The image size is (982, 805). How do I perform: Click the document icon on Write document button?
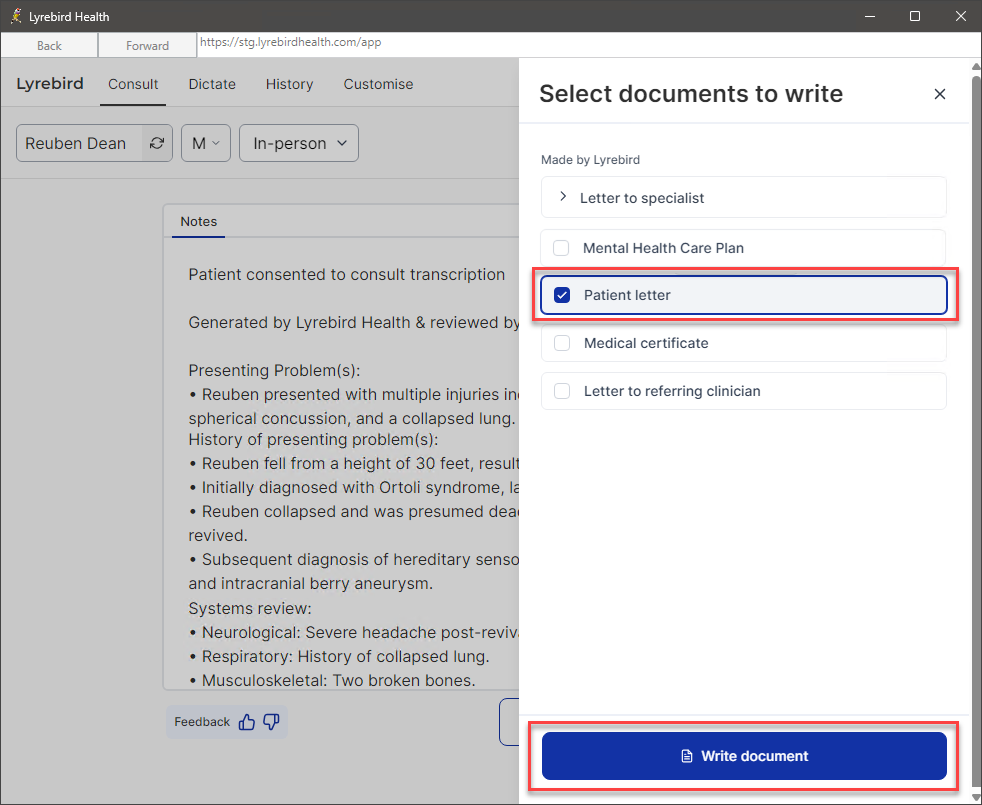pyautogui.click(x=687, y=756)
